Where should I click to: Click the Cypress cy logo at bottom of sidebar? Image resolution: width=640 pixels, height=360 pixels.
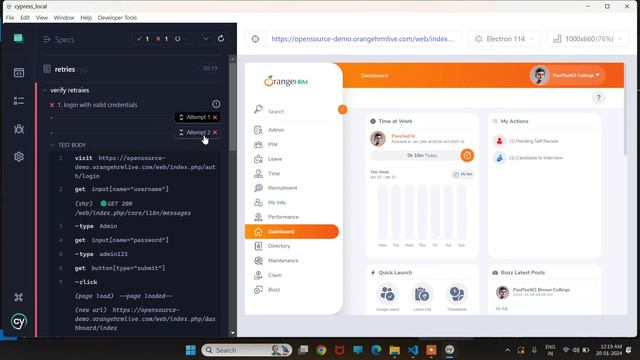click(19, 322)
